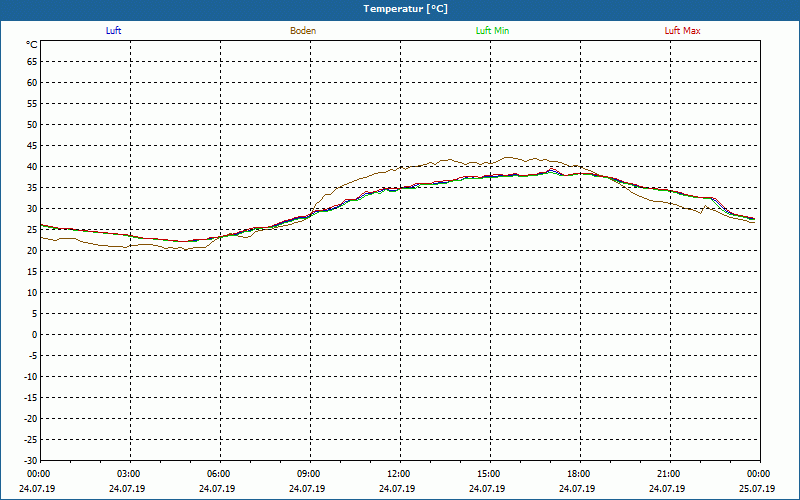Click the -10 y-axis value

click(31, 377)
